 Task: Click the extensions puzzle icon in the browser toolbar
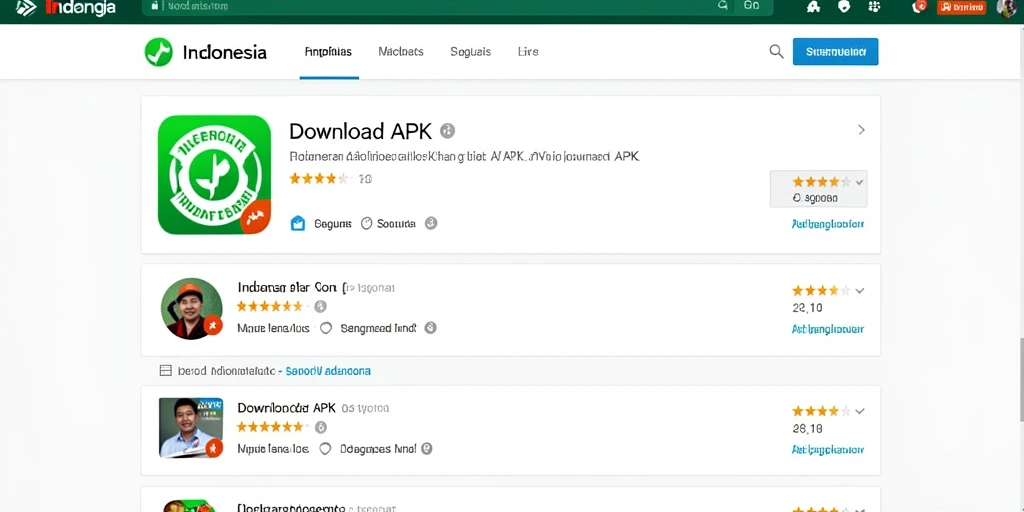click(814, 7)
